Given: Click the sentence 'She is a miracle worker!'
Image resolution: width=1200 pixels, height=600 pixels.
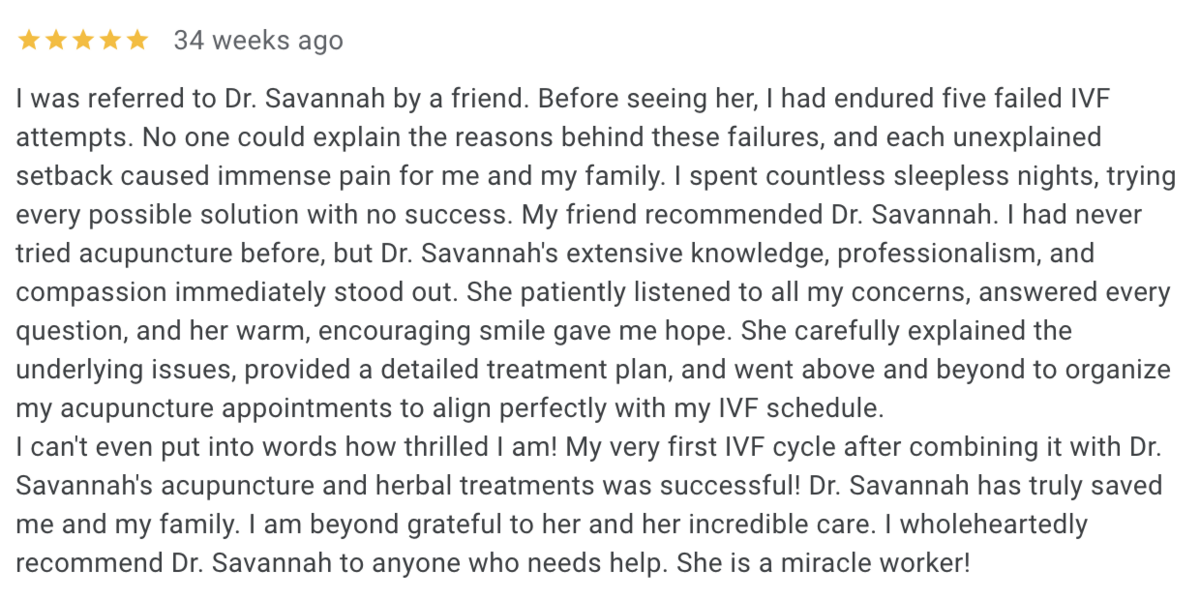Looking at the screenshot, I should click(x=824, y=561).
